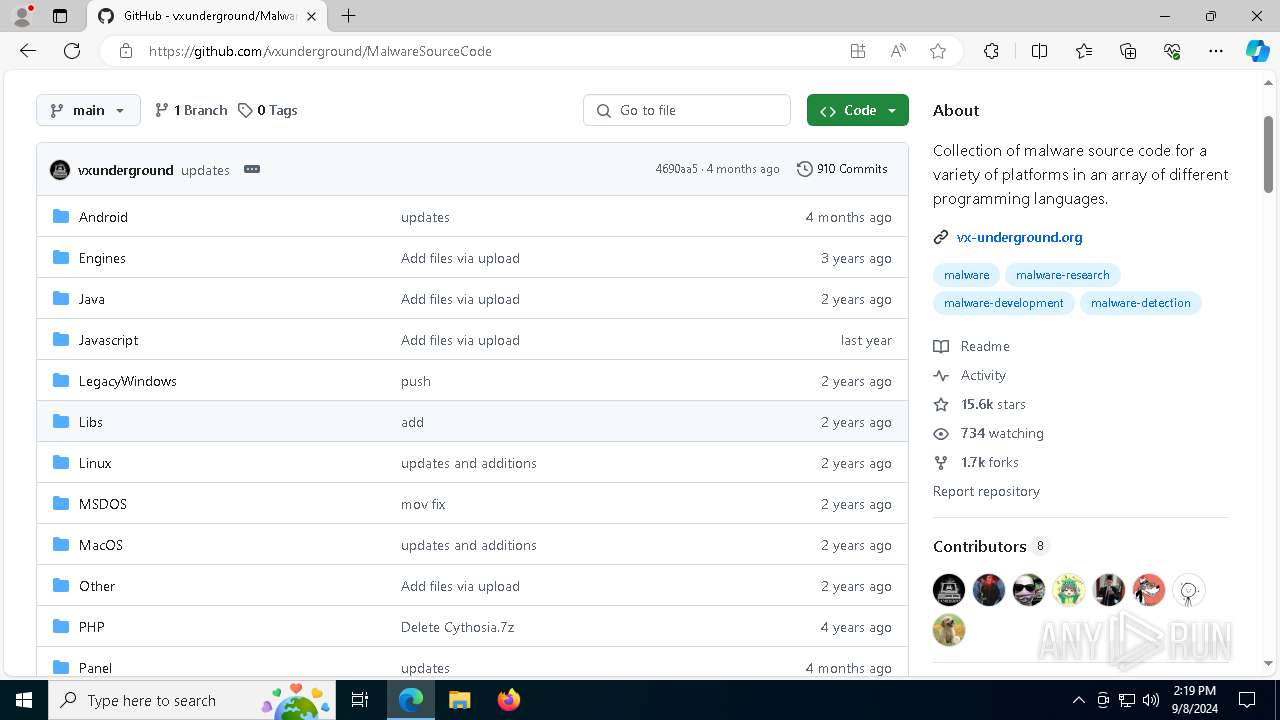Select the malware-detection topic tag
The height and width of the screenshot is (720, 1280).
1140,302
